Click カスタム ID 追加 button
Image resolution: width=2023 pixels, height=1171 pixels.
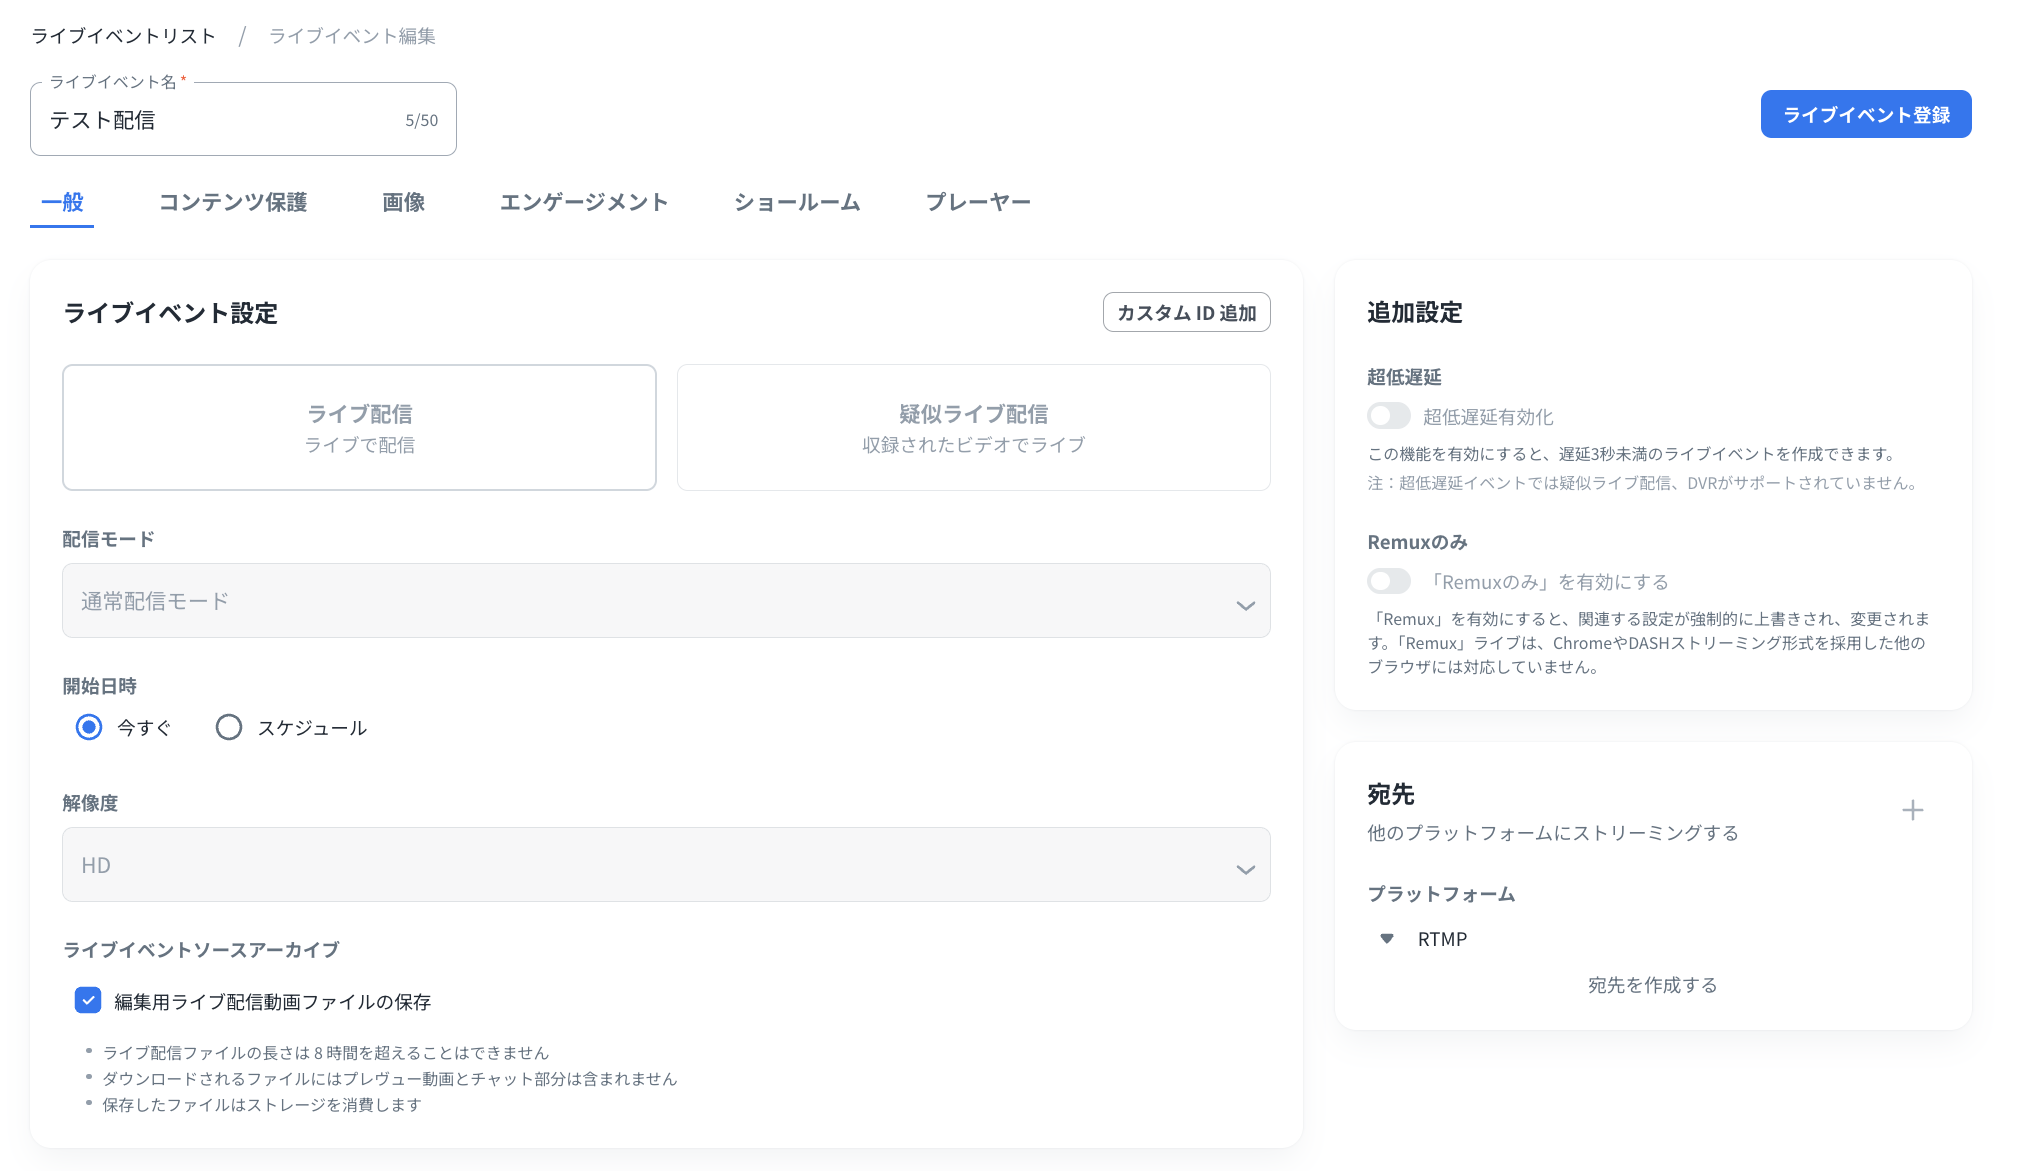[x=1186, y=312]
